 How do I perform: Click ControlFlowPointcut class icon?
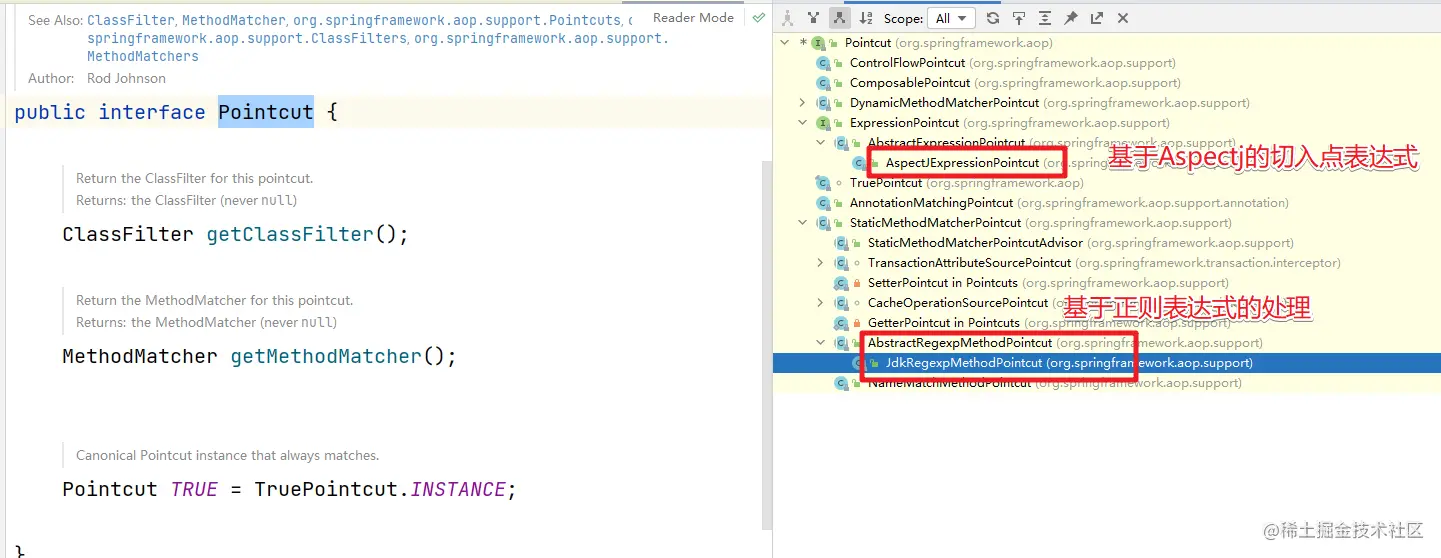pyautogui.click(x=824, y=63)
